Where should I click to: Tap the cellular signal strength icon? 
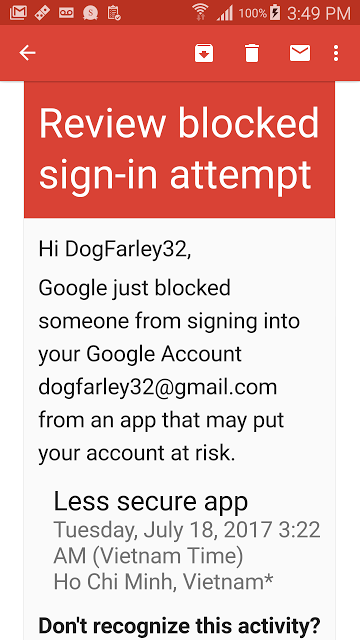224,13
